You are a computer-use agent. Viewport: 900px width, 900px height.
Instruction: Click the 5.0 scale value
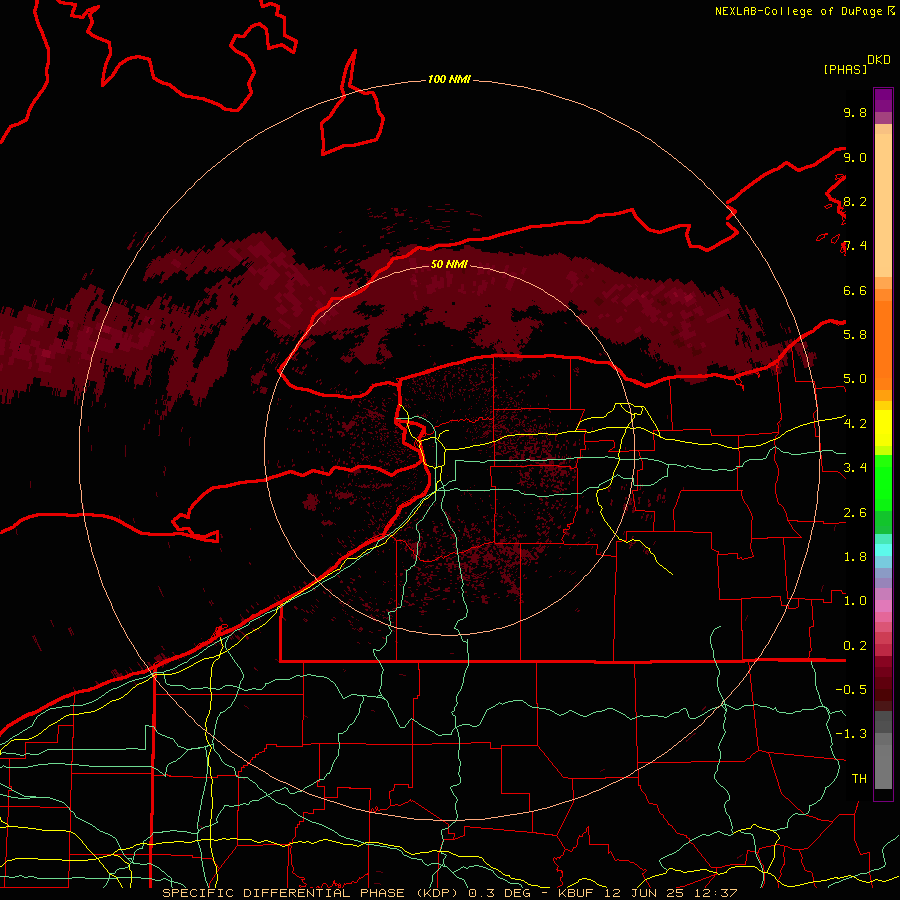pyautogui.click(x=855, y=379)
